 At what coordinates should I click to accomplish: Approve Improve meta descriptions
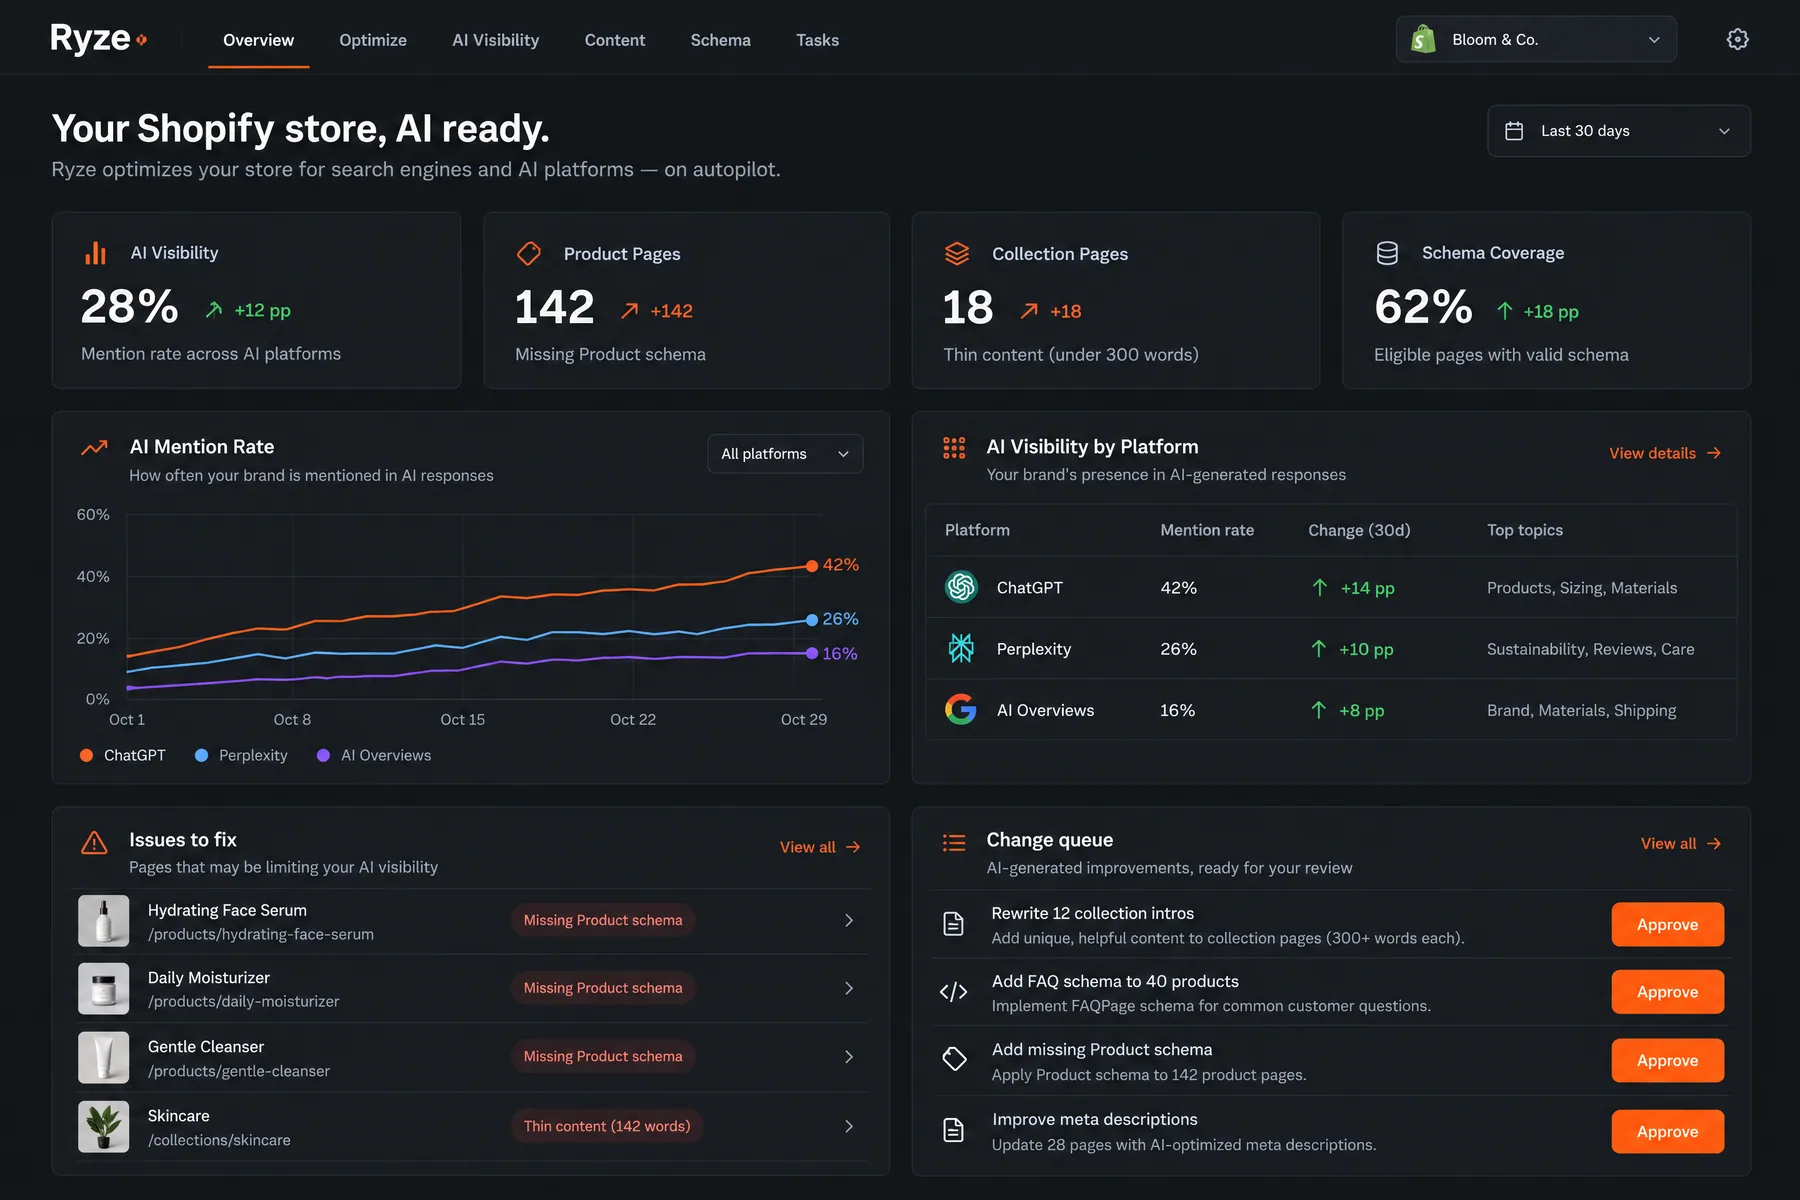click(1668, 1131)
